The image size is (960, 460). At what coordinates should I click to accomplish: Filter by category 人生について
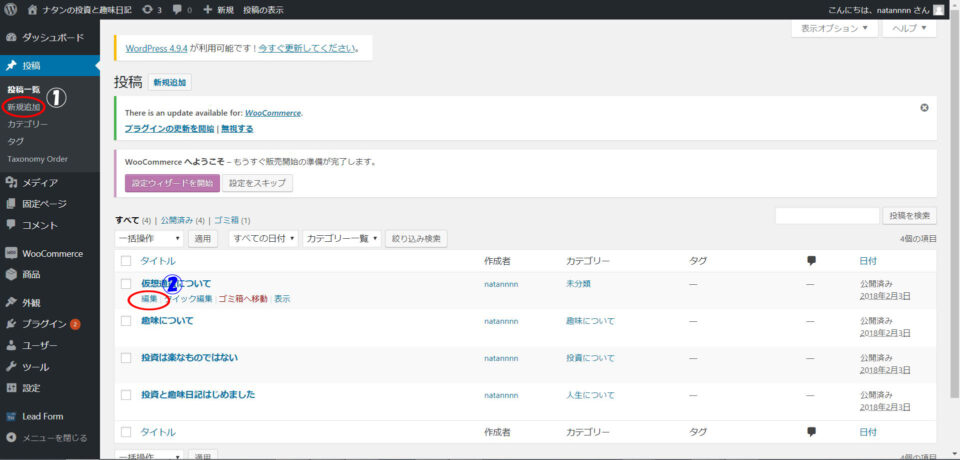coord(590,395)
